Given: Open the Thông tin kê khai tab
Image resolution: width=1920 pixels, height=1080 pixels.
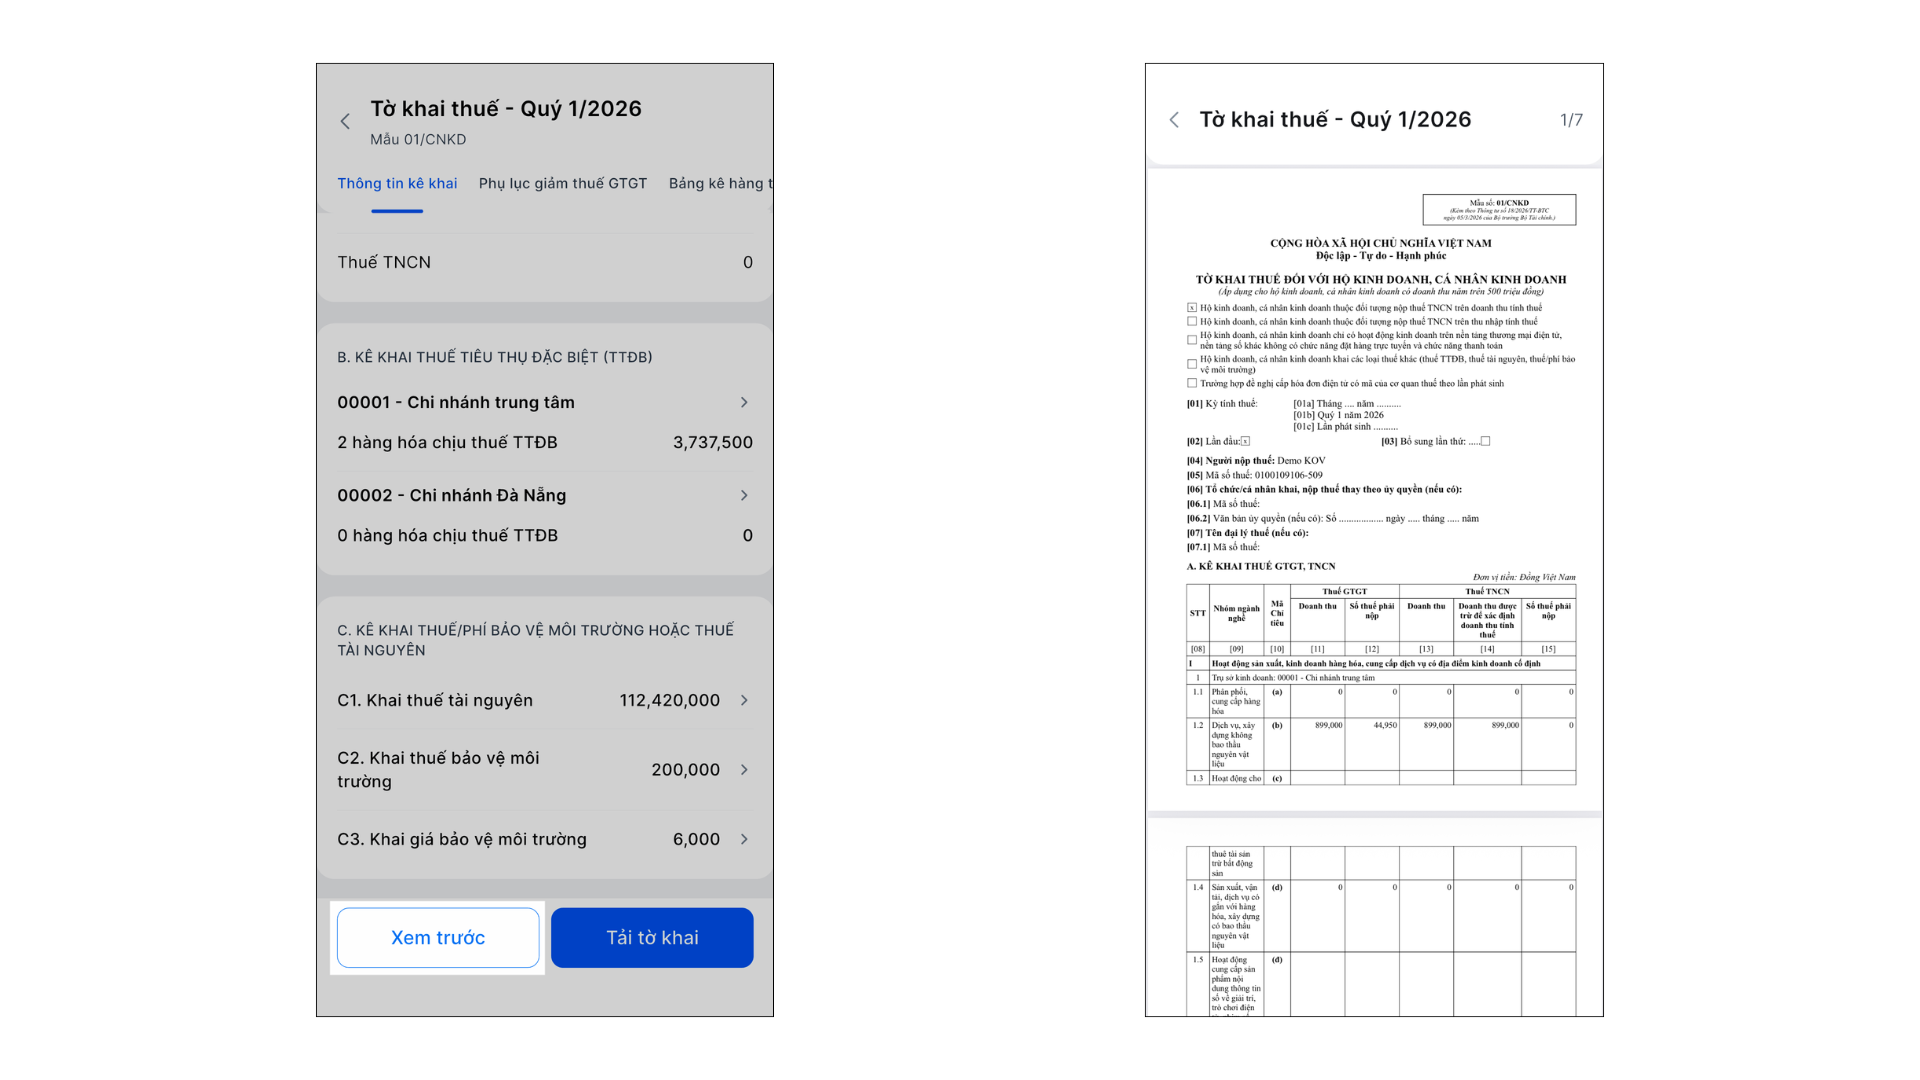Looking at the screenshot, I should point(397,184).
